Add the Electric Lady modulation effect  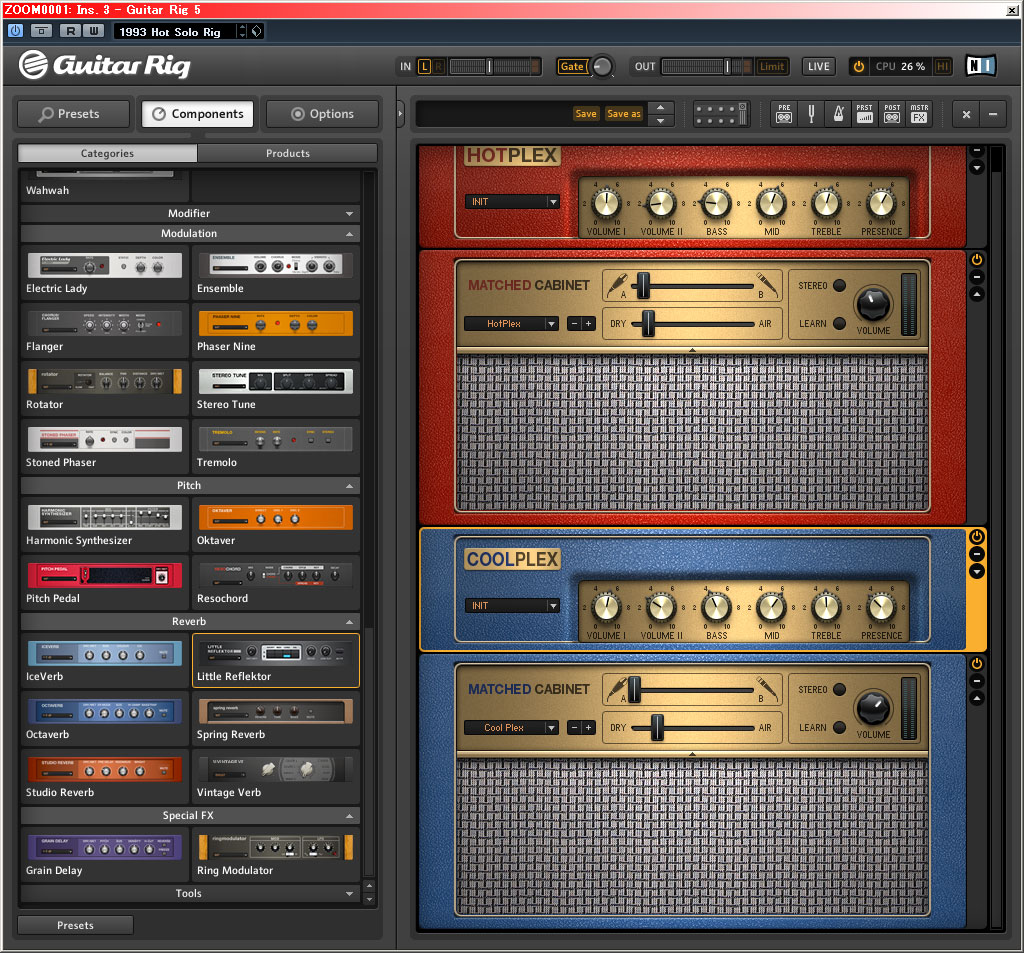(104, 273)
